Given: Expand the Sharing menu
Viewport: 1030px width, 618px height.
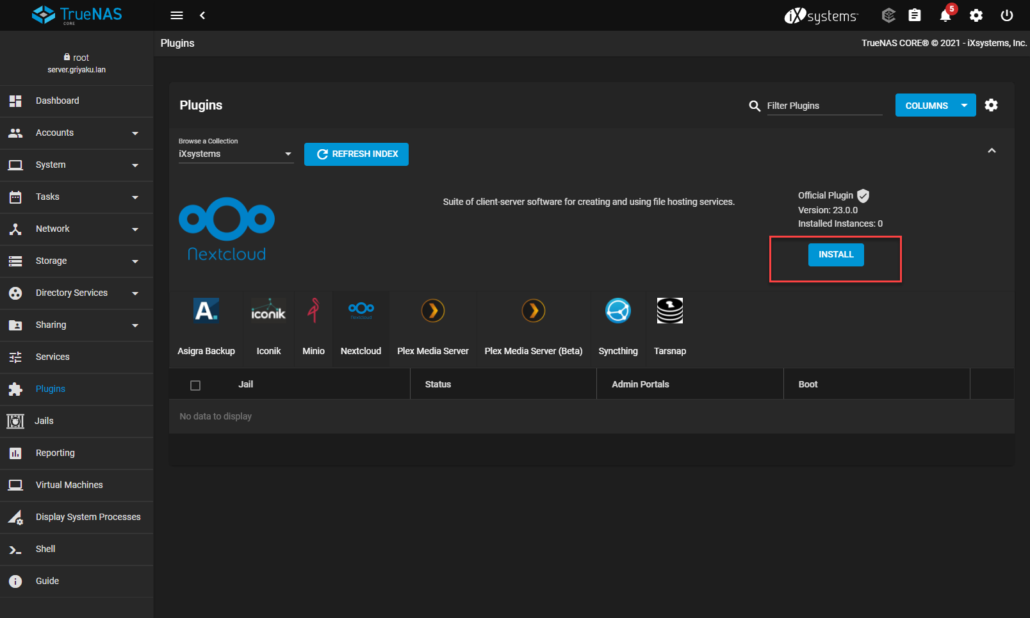Looking at the screenshot, I should [x=76, y=325].
